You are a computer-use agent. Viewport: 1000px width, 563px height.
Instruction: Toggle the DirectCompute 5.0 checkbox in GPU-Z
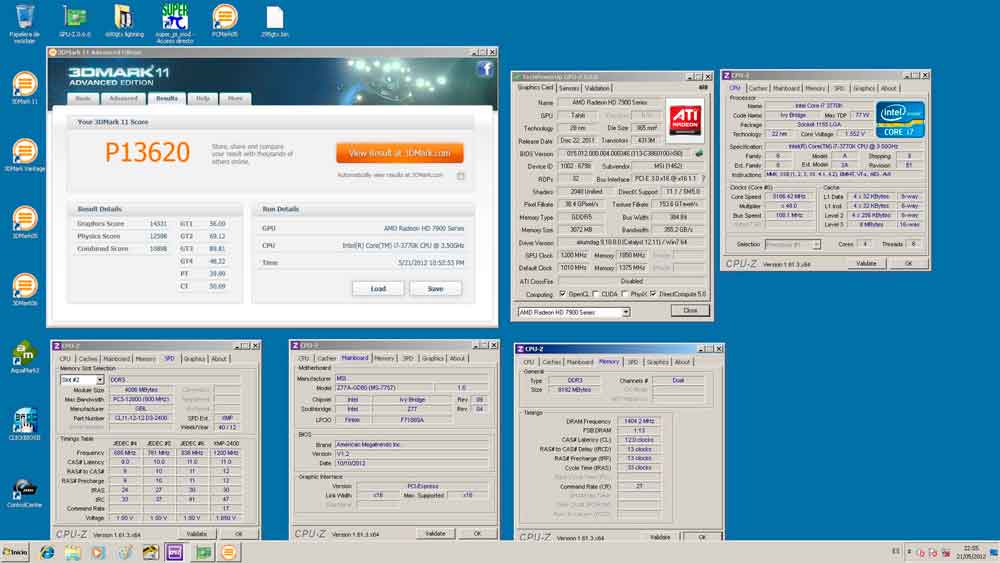(x=653, y=294)
